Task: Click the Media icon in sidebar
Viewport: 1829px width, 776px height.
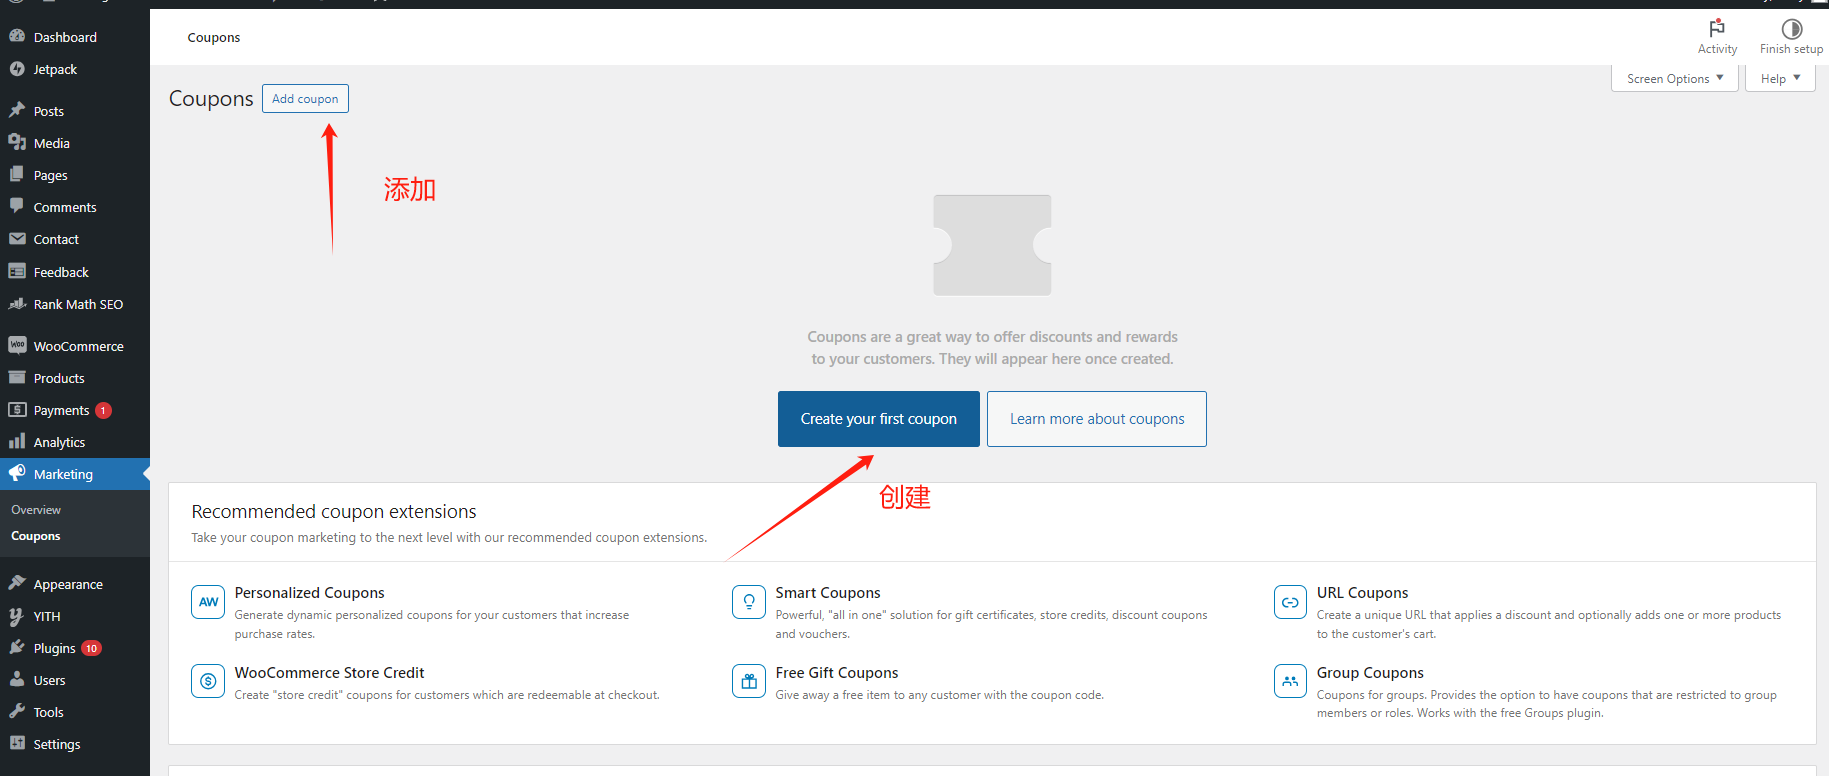Action: [17, 142]
